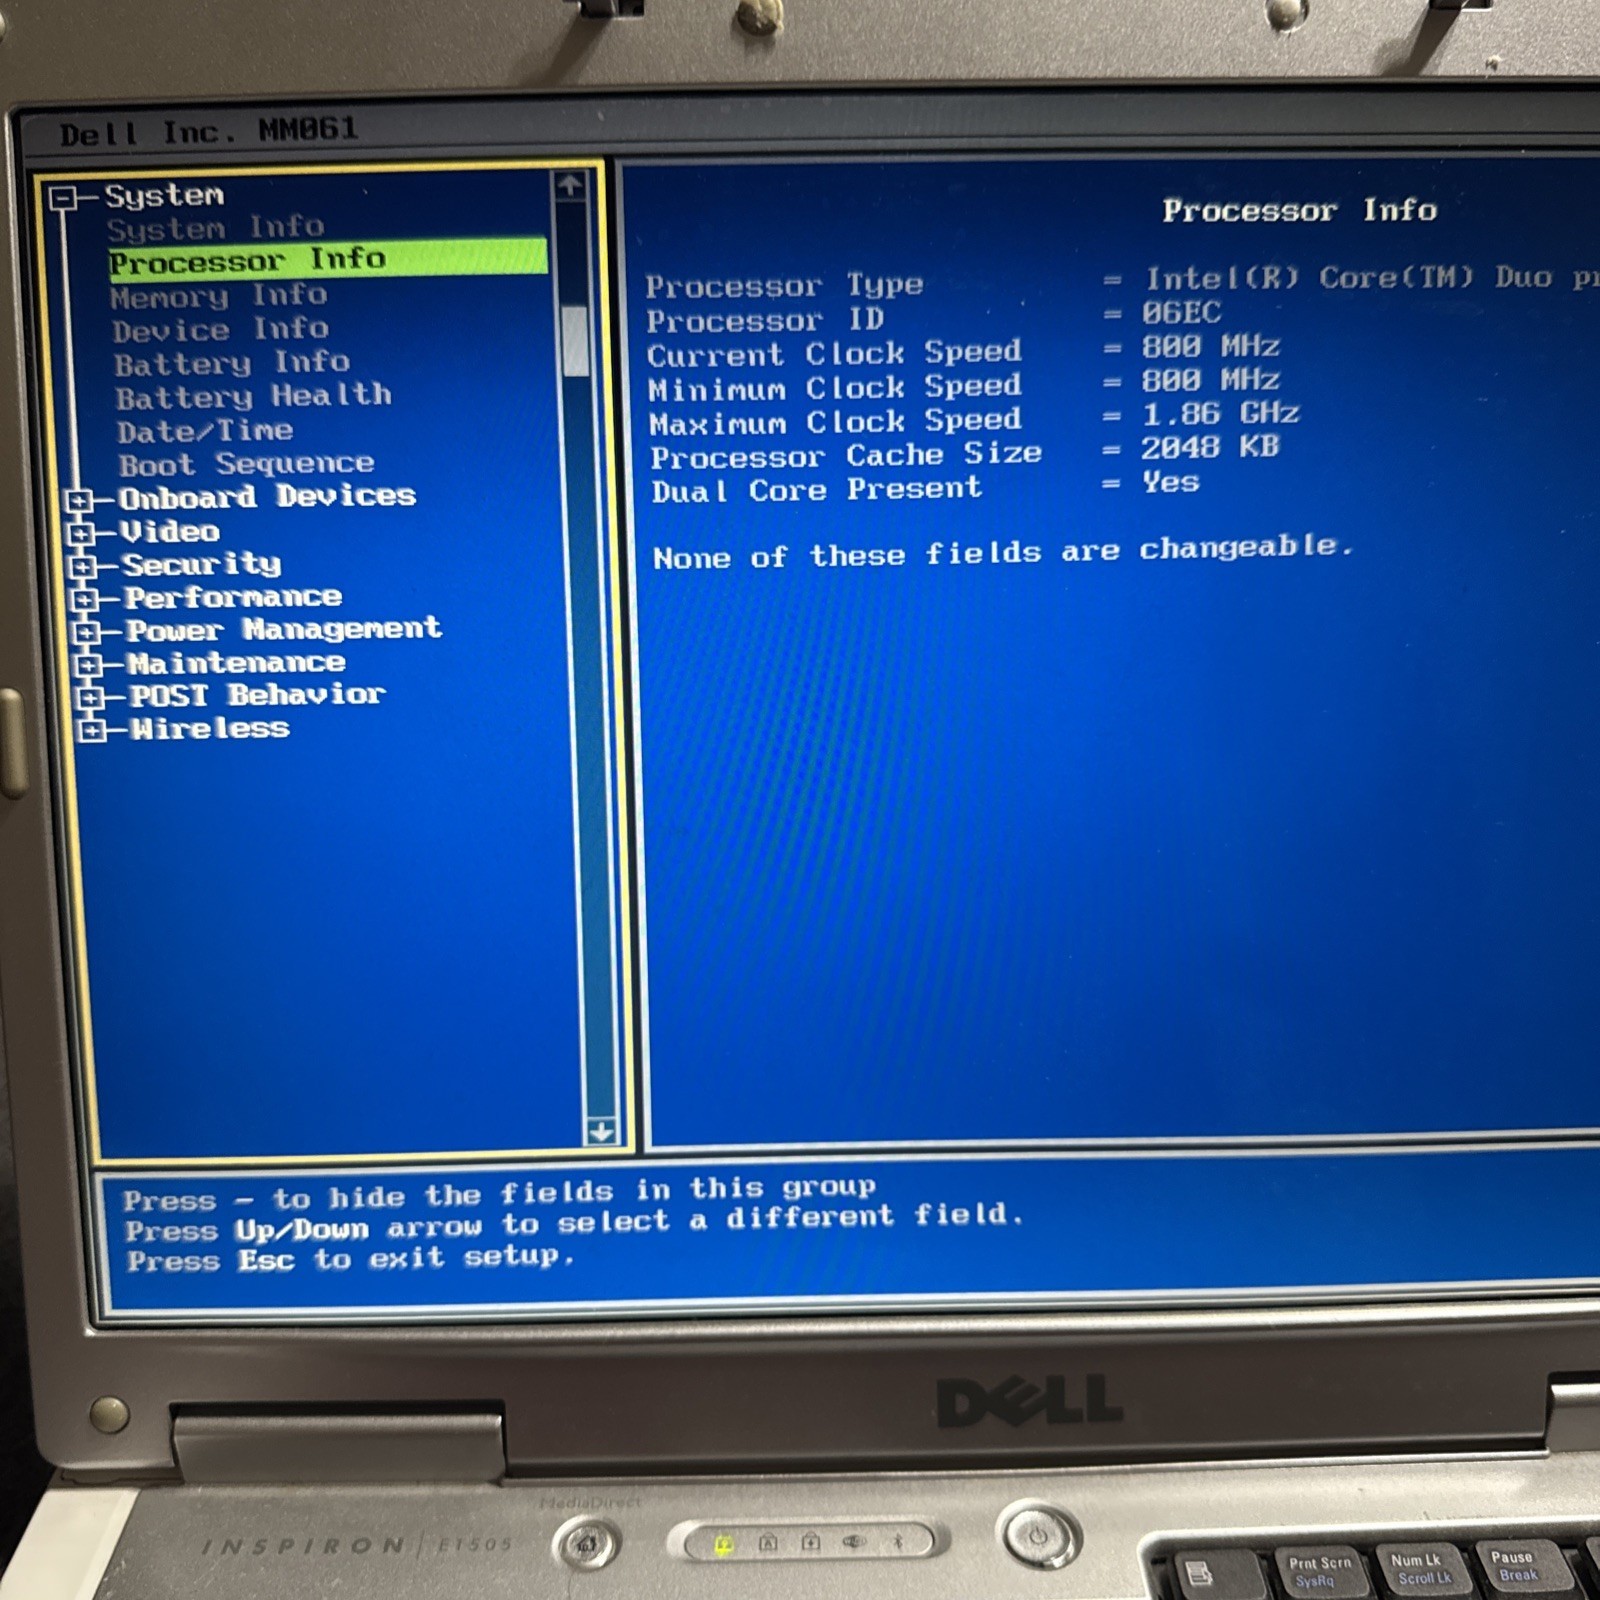Click Processor Cache Size 2048 KB value
Viewport: 1600px width, 1600px height.
click(x=1210, y=447)
